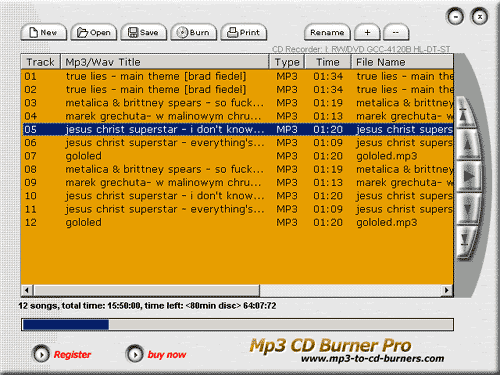Sort by the Type column header

click(287, 62)
